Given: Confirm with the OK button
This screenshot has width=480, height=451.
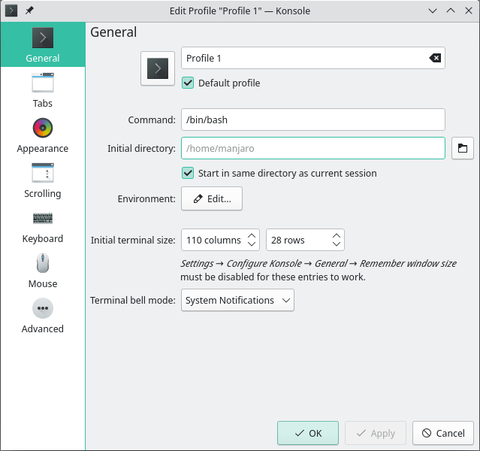Looking at the screenshot, I should point(308,433).
